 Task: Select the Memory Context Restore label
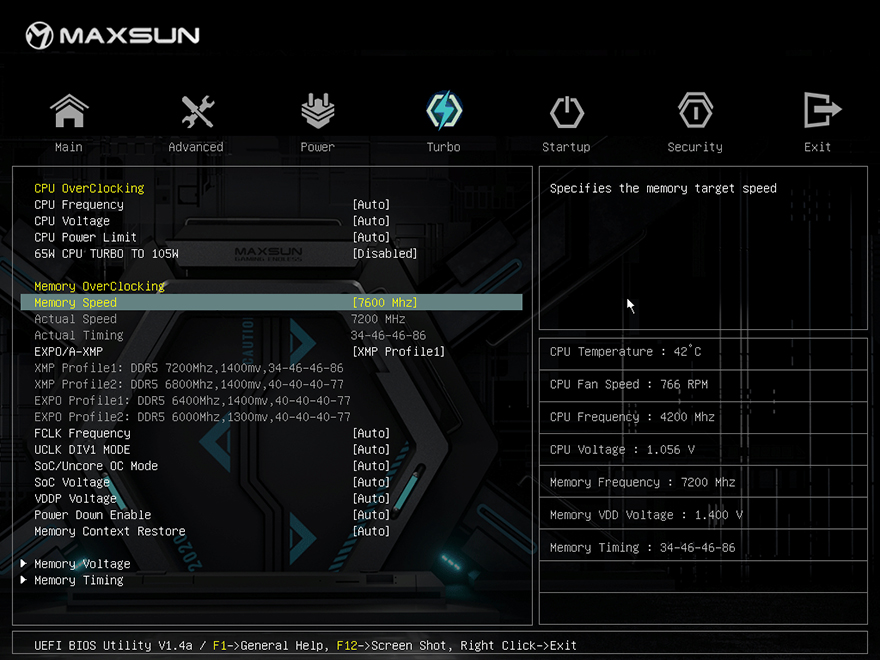(x=109, y=531)
